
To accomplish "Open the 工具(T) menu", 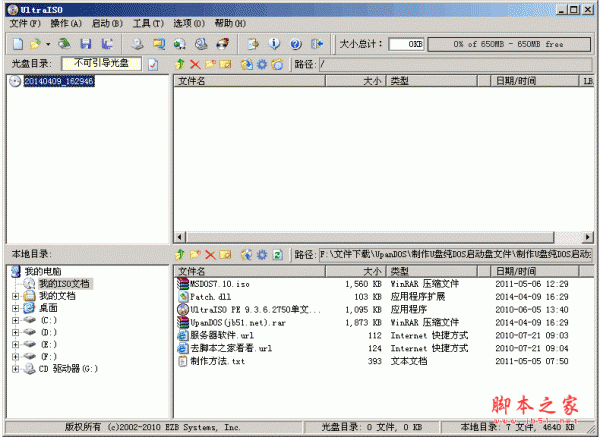I will pyautogui.click(x=148, y=24).
